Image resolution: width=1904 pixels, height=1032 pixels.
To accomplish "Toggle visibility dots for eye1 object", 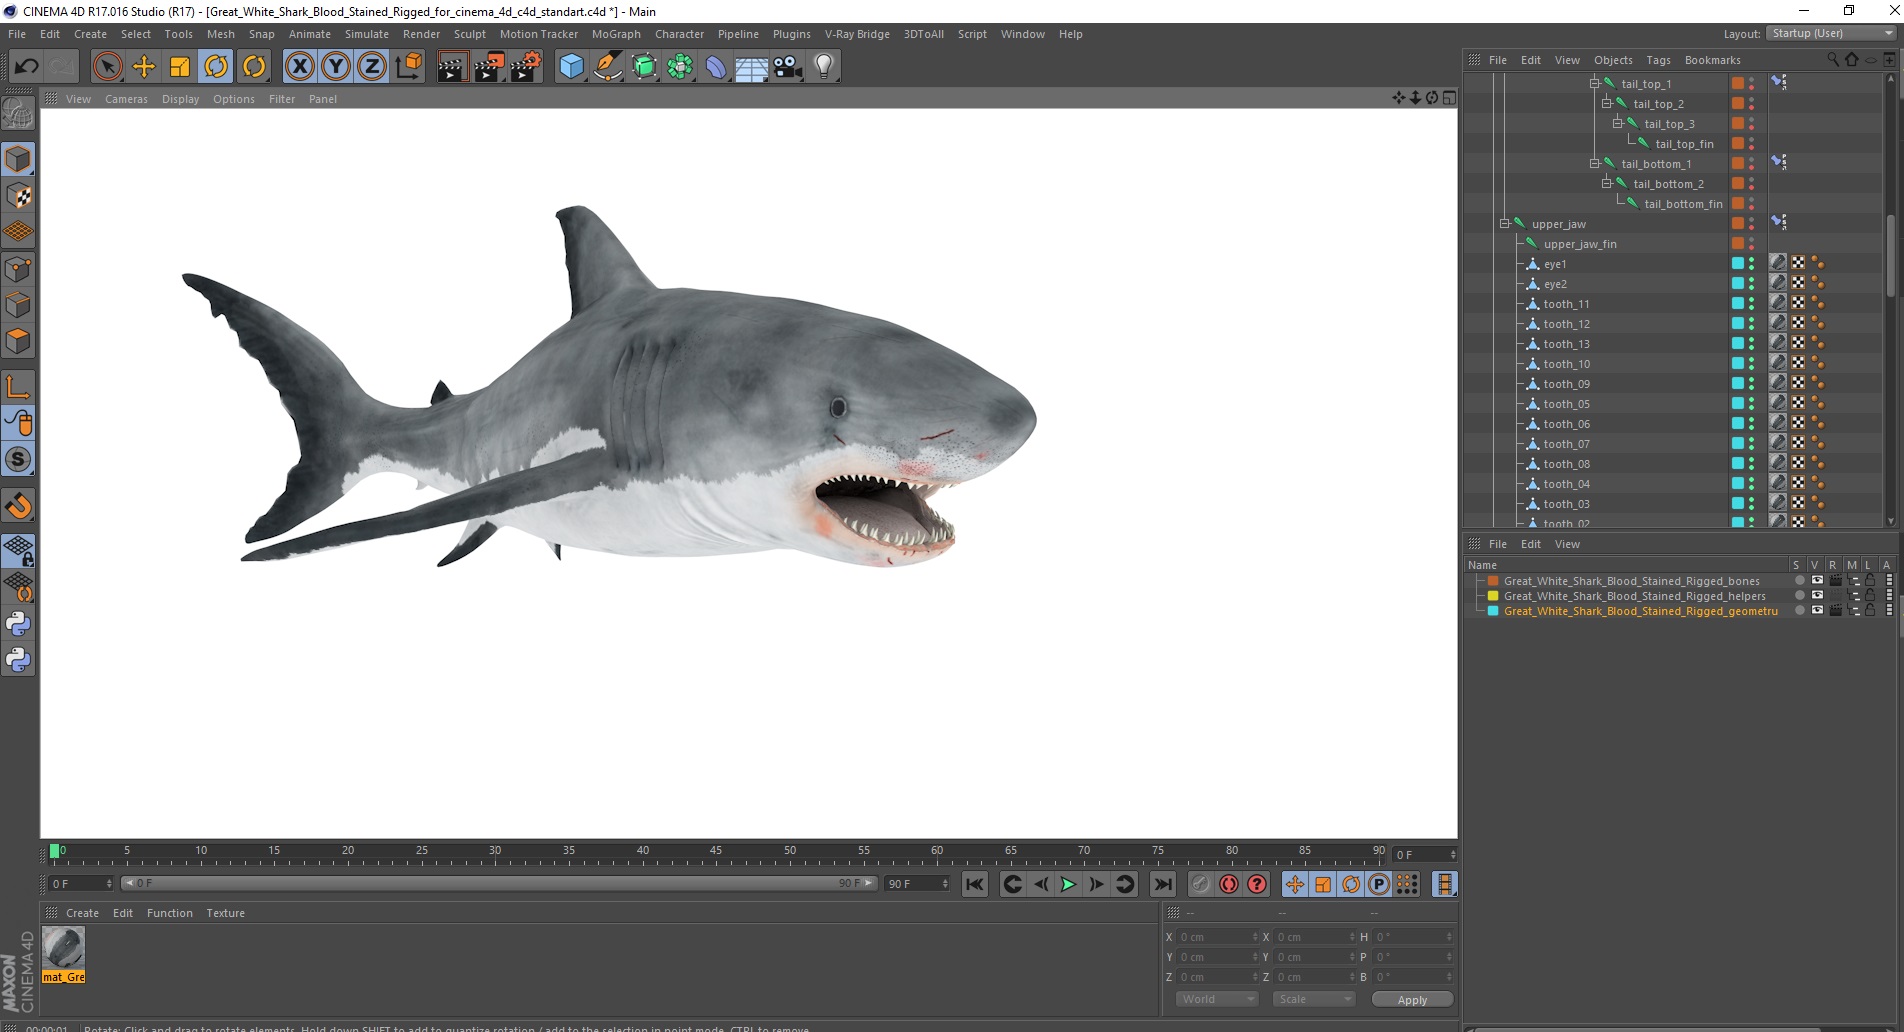I will tap(1751, 264).
